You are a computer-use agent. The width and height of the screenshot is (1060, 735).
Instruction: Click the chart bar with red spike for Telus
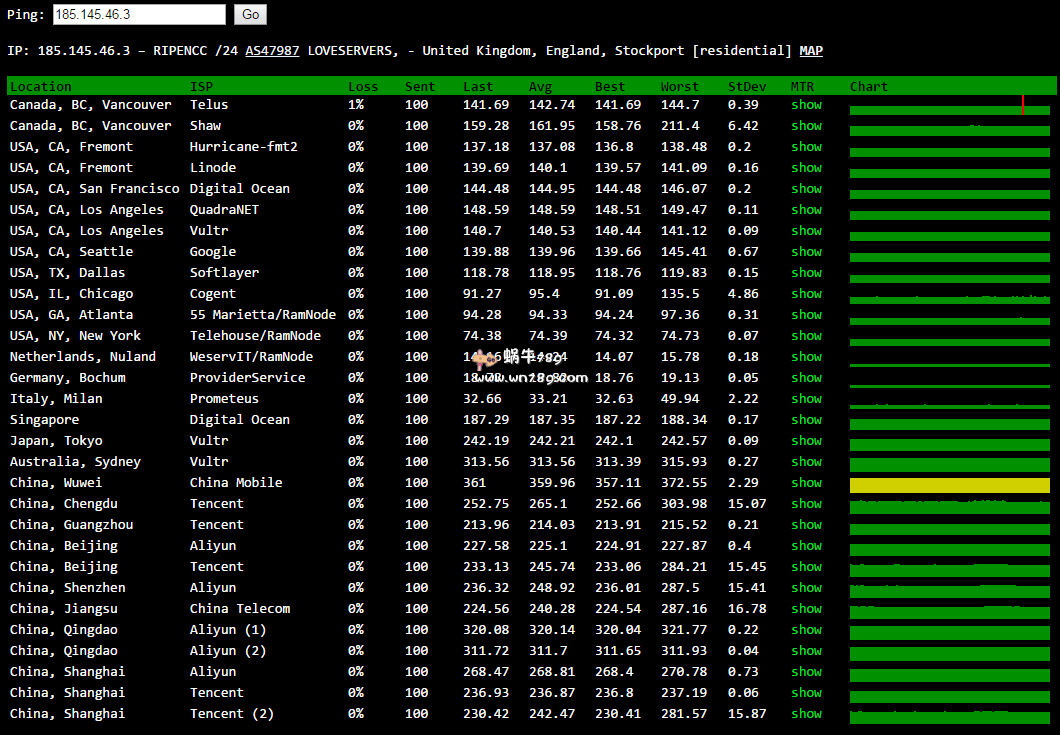(949, 108)
